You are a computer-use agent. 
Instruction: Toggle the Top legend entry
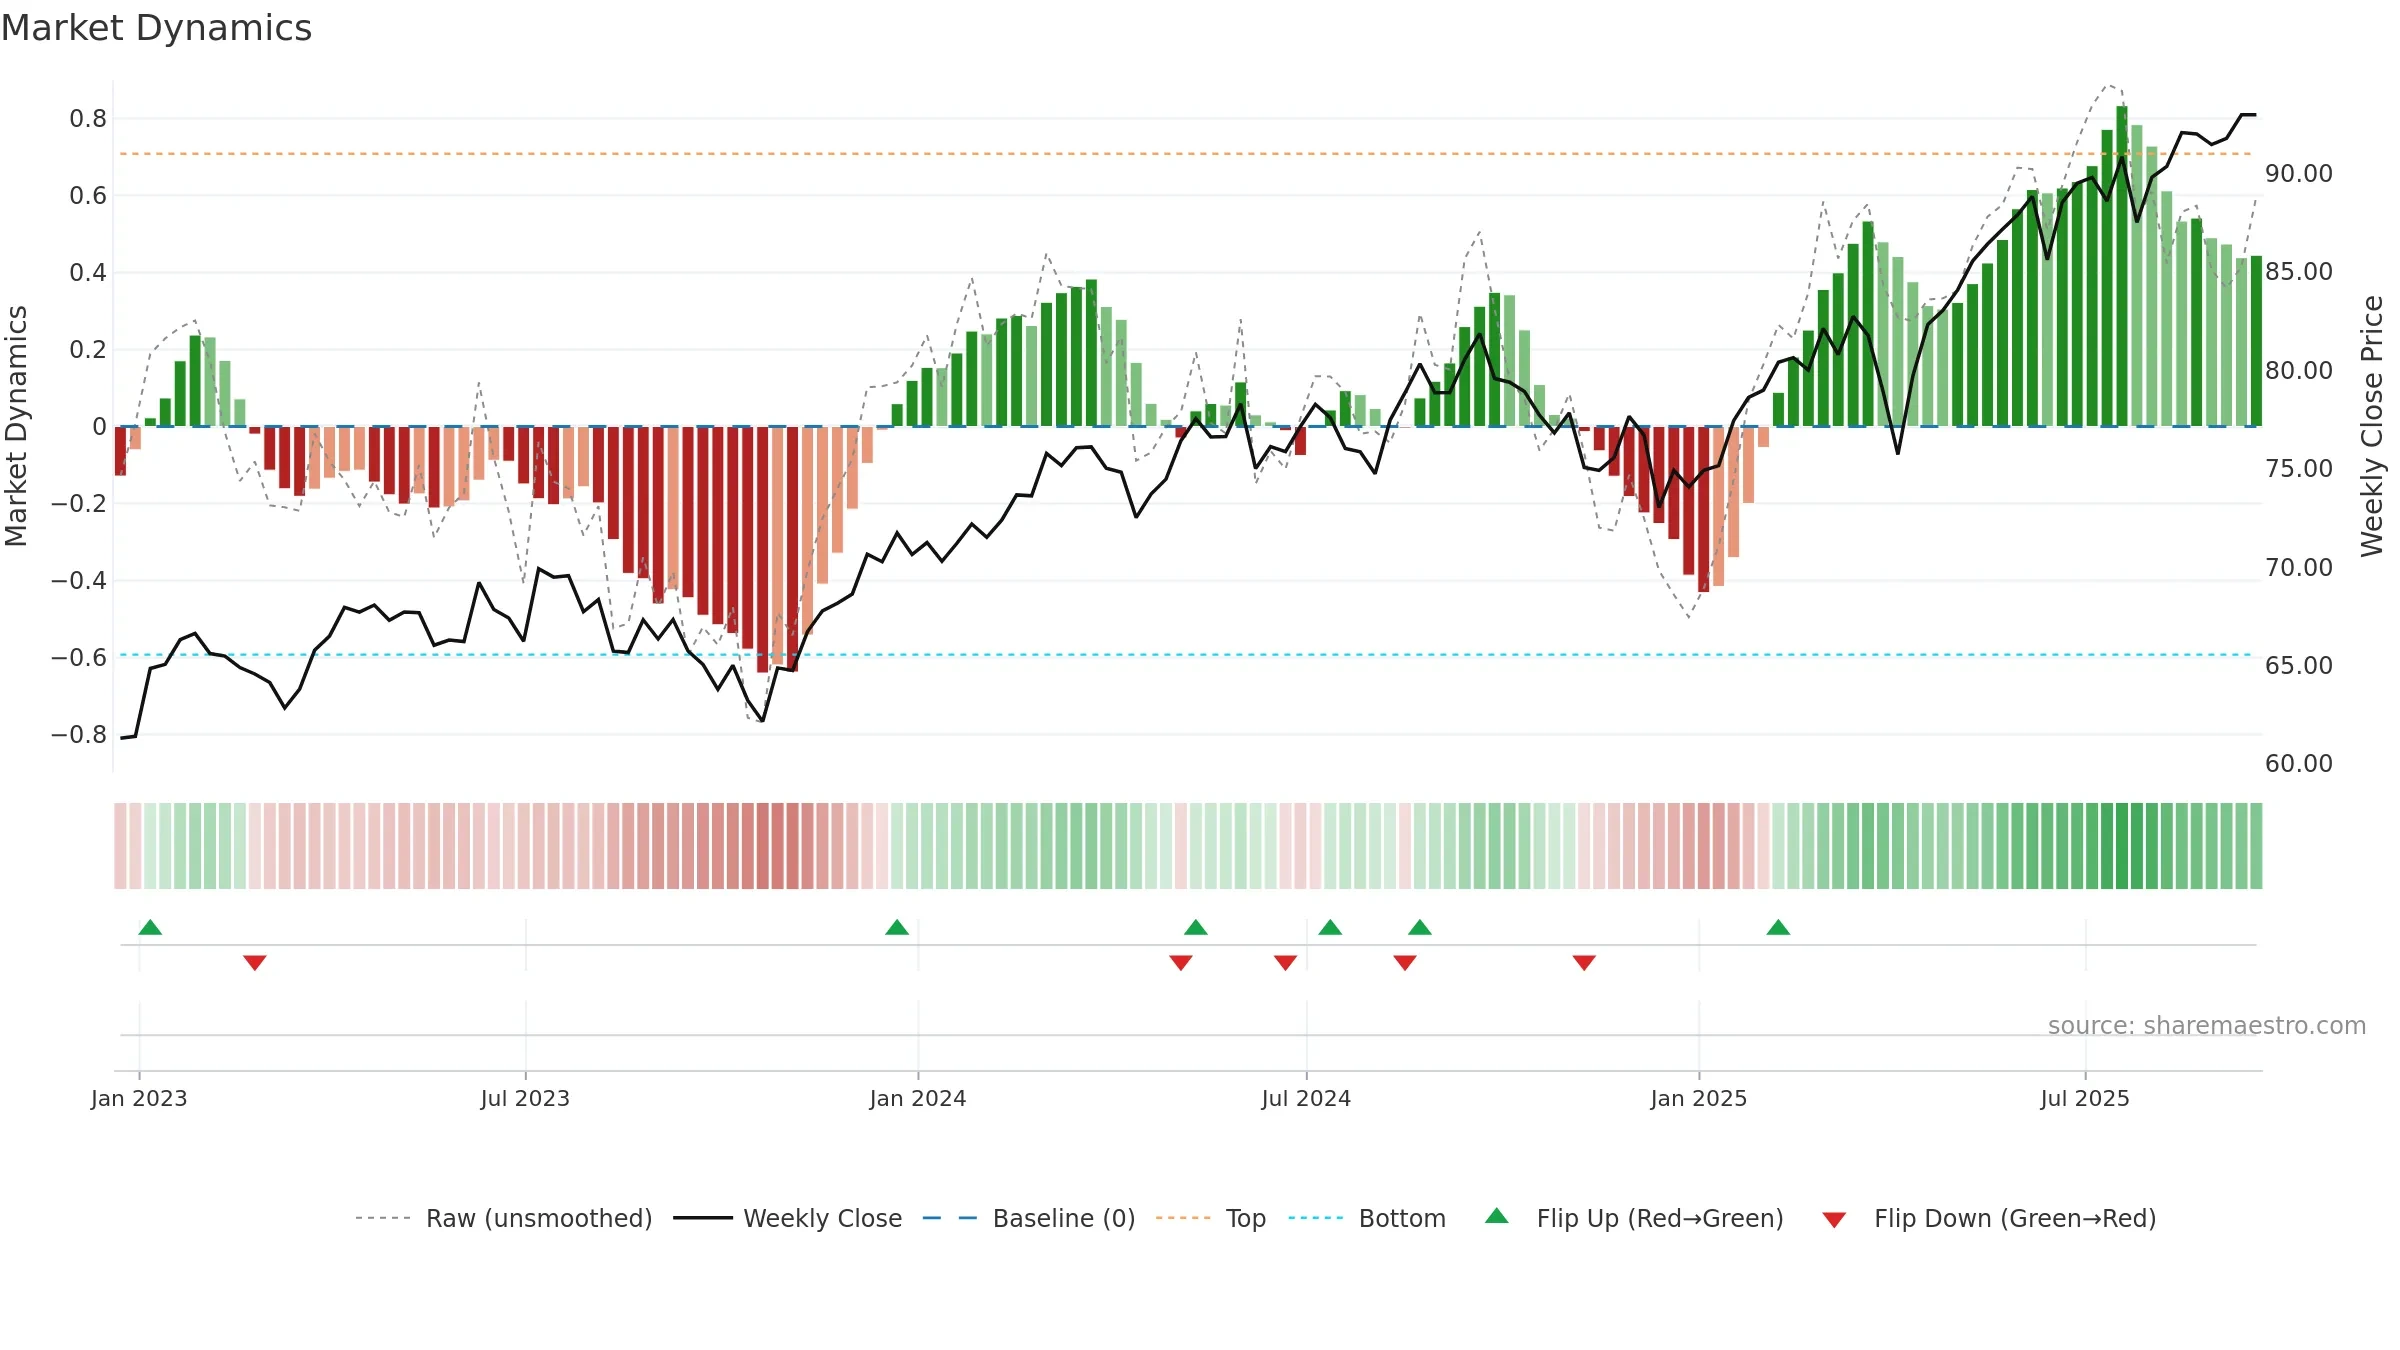(x=1211, y=1218)
